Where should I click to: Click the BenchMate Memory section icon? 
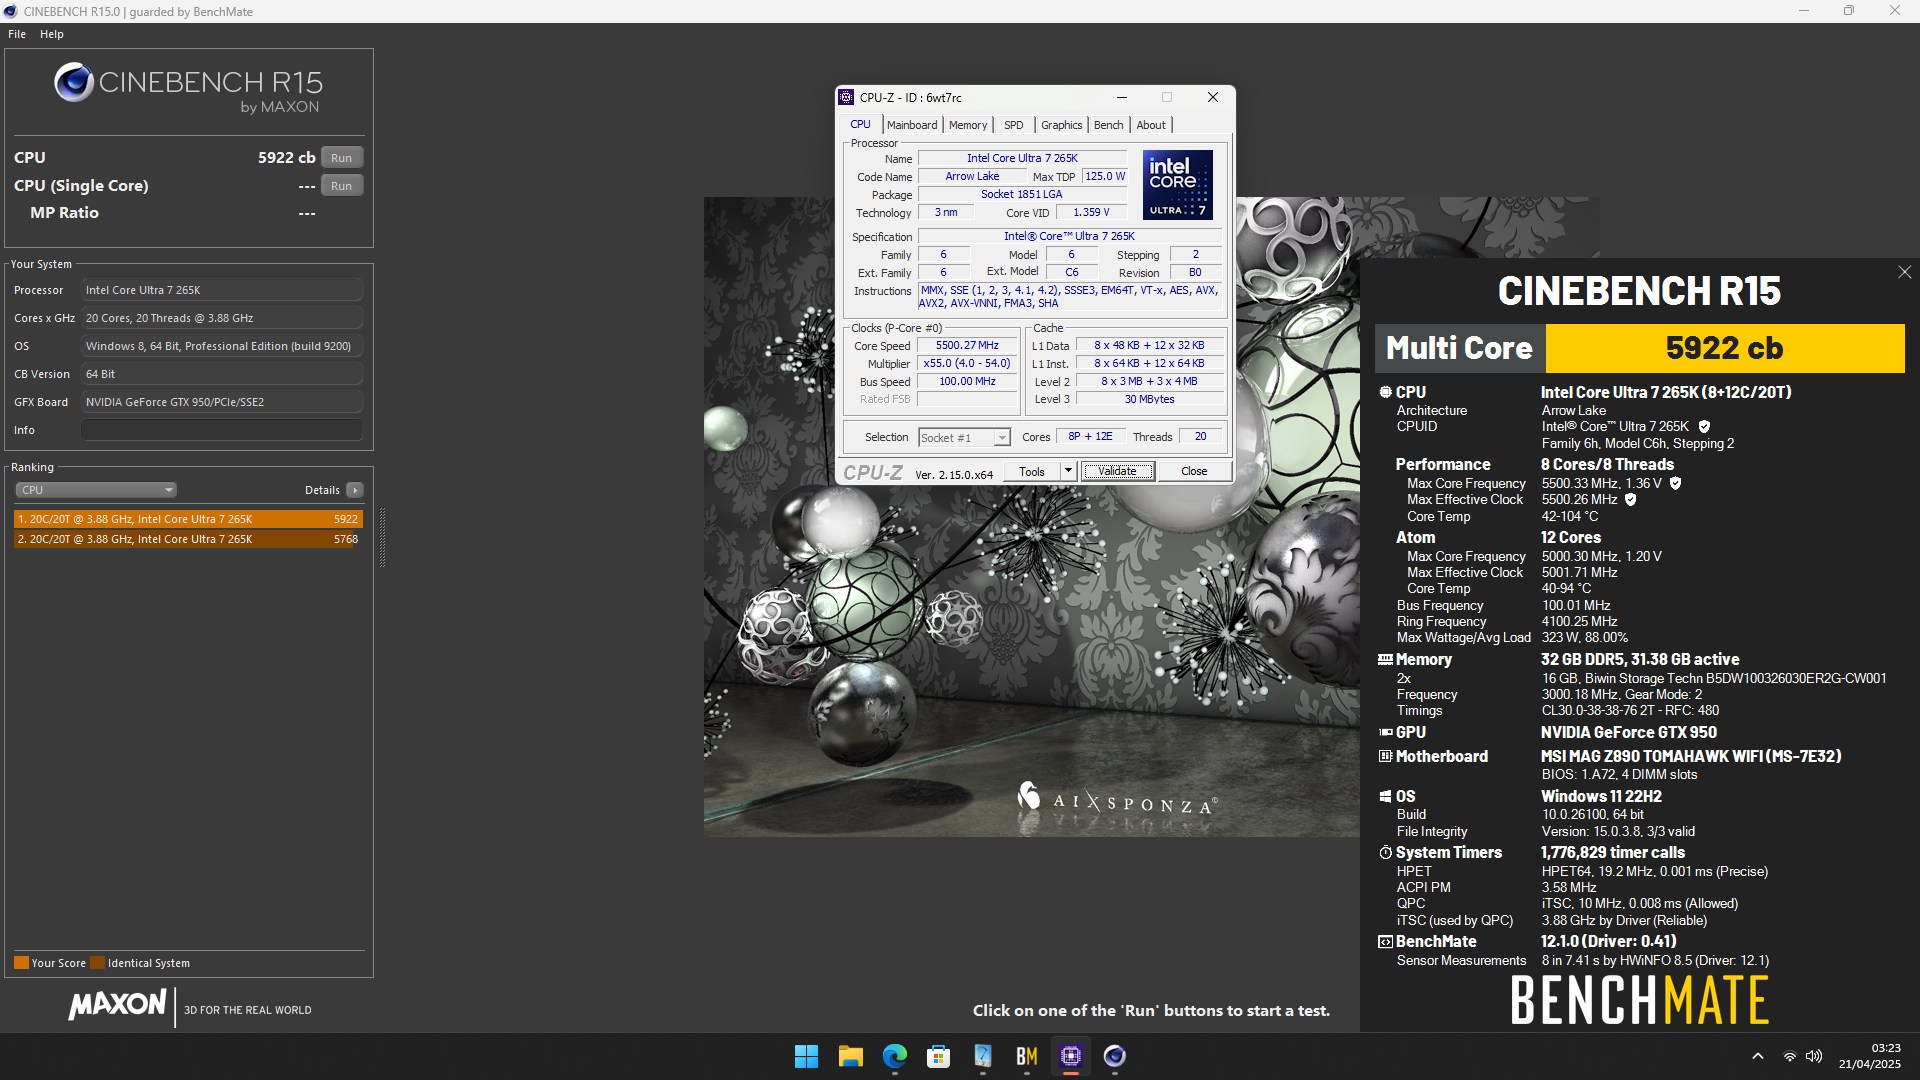pos(1385,659)
